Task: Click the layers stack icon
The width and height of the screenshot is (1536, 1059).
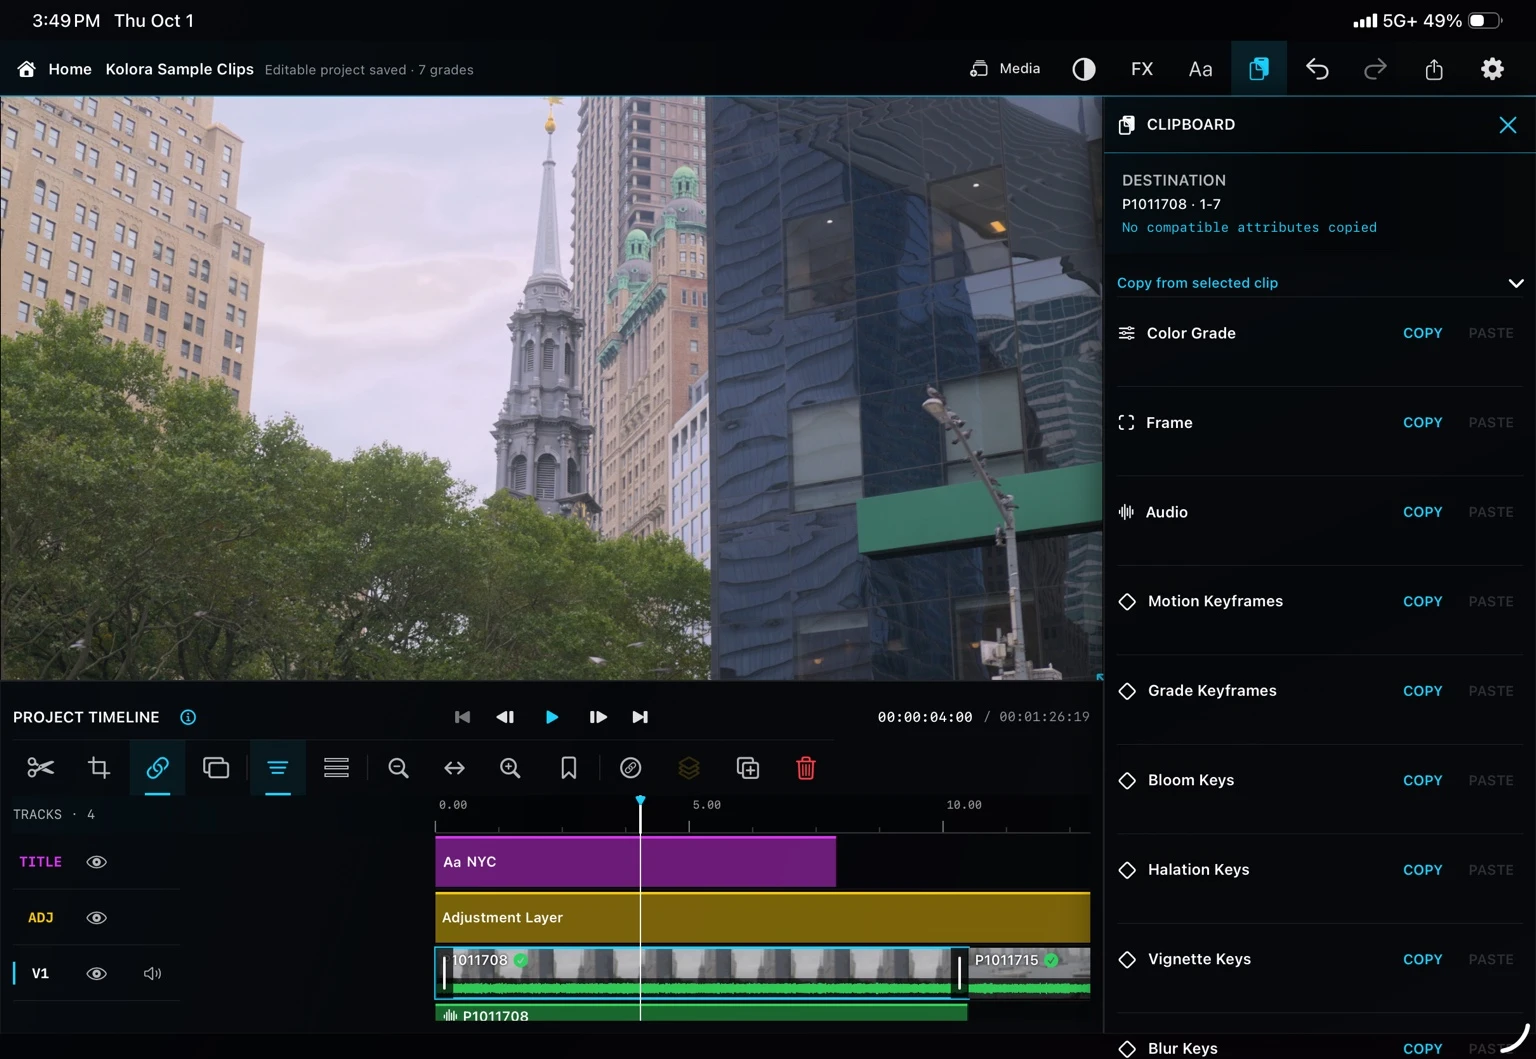Action: click(x=689, y=768)
